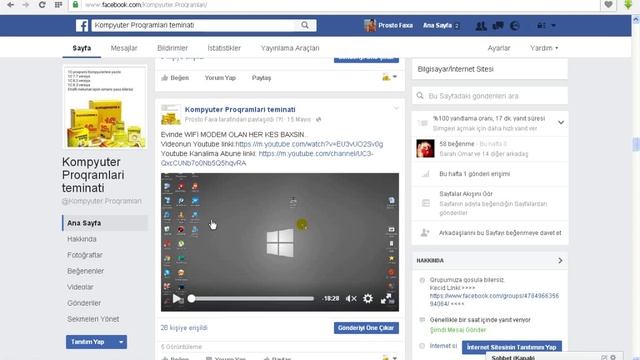Click the heart bookmark icon in address bar
This screenshot has width=640, height=360.
(x=608, y=4)
